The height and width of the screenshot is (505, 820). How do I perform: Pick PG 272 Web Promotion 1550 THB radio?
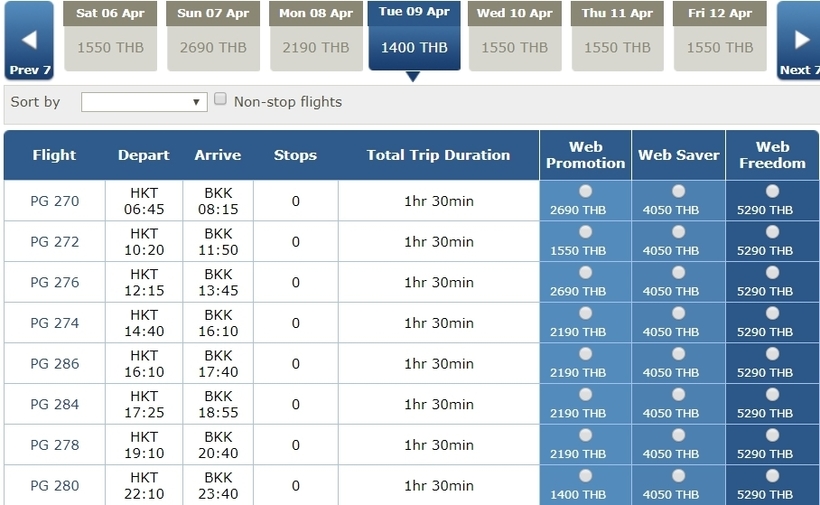pyautogui.click(x=585, y=232)
